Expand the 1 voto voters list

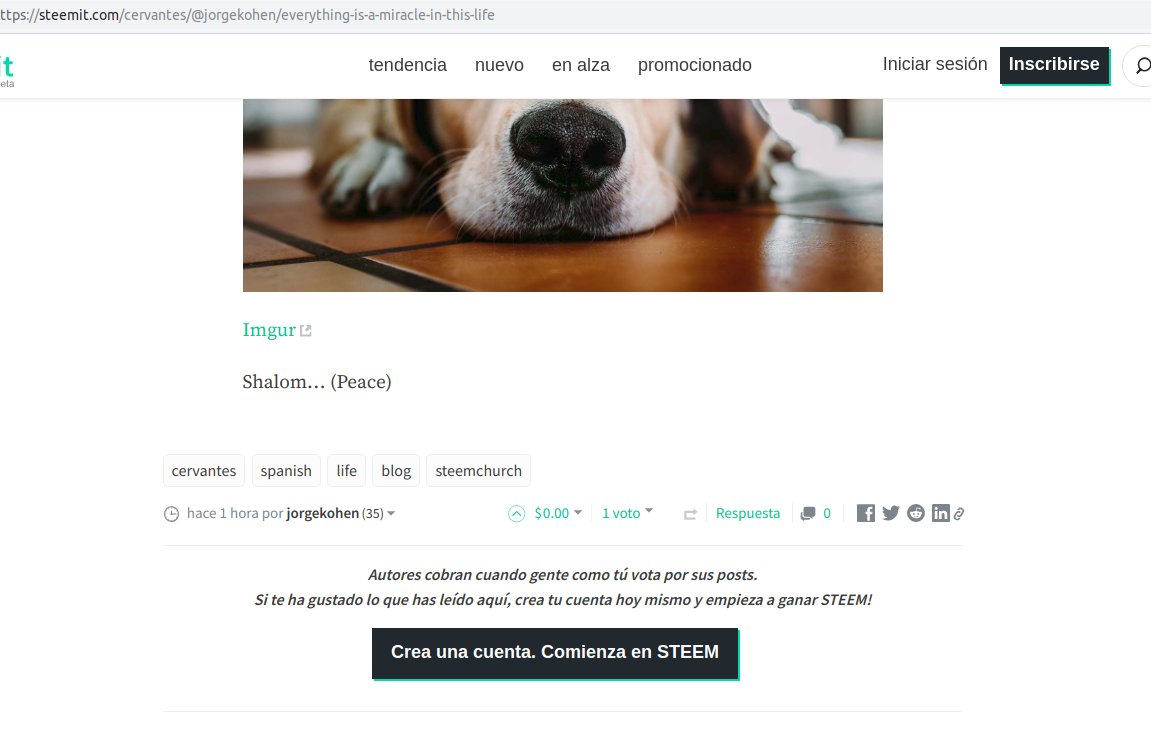click(628, 513)
